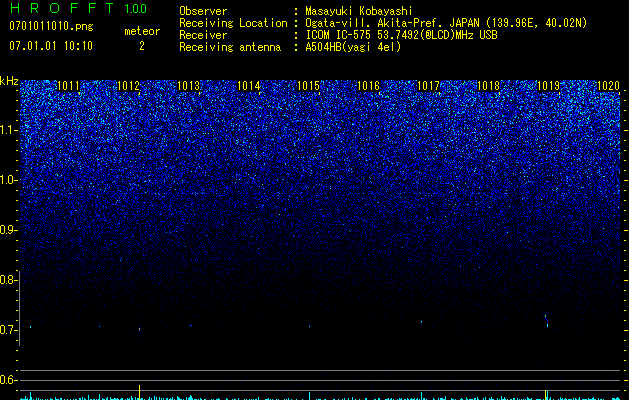Click the Receiving antenna label
This screenshot has height=400, width=629.
pyautogui.click(x=230, y=47)
